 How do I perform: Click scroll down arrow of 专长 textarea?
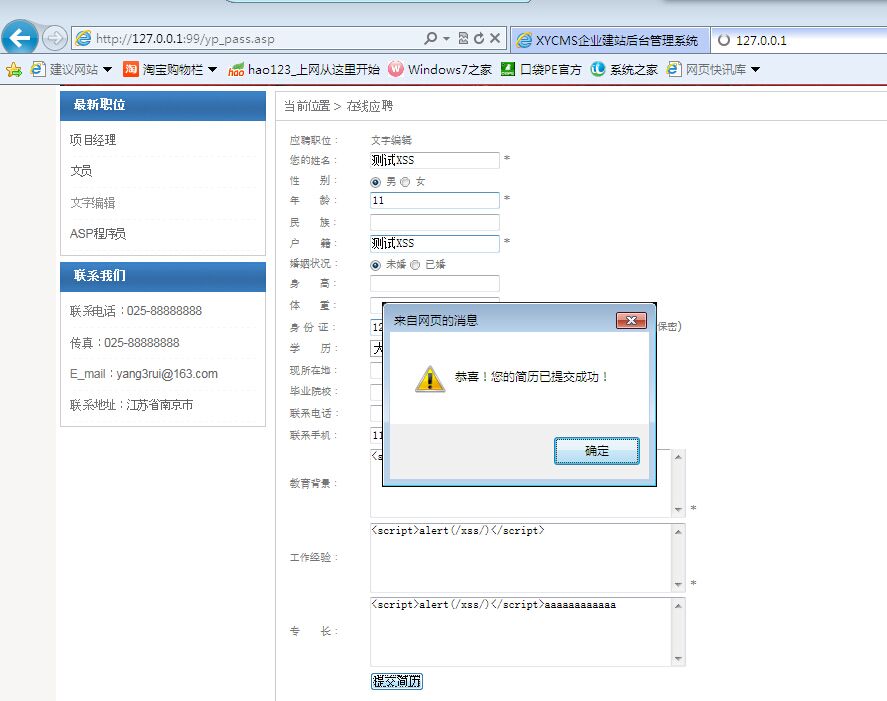click(678, 659)
